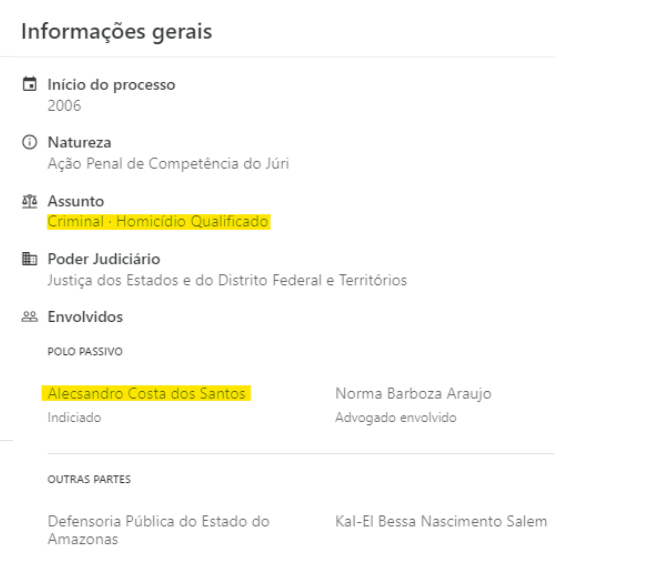Click the 2006 process start year
This screenshot has height=561, width=645.
64,106
